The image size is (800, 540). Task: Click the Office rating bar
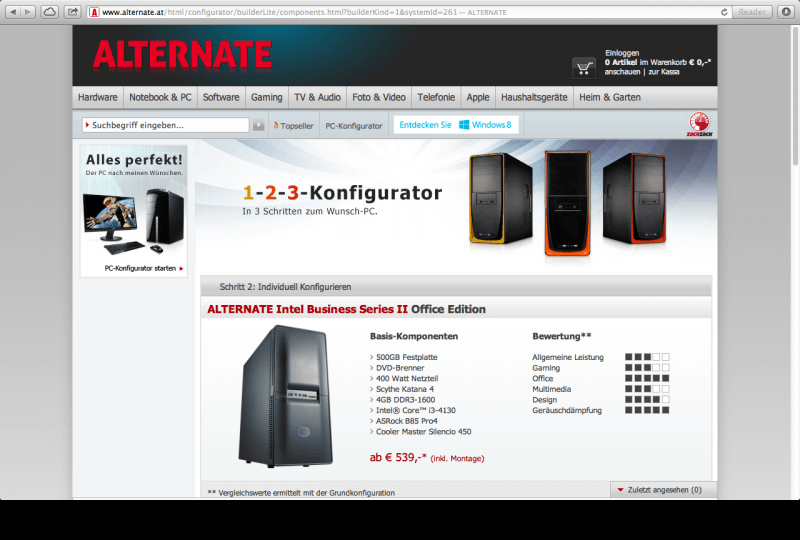click(x=647, y=378)
